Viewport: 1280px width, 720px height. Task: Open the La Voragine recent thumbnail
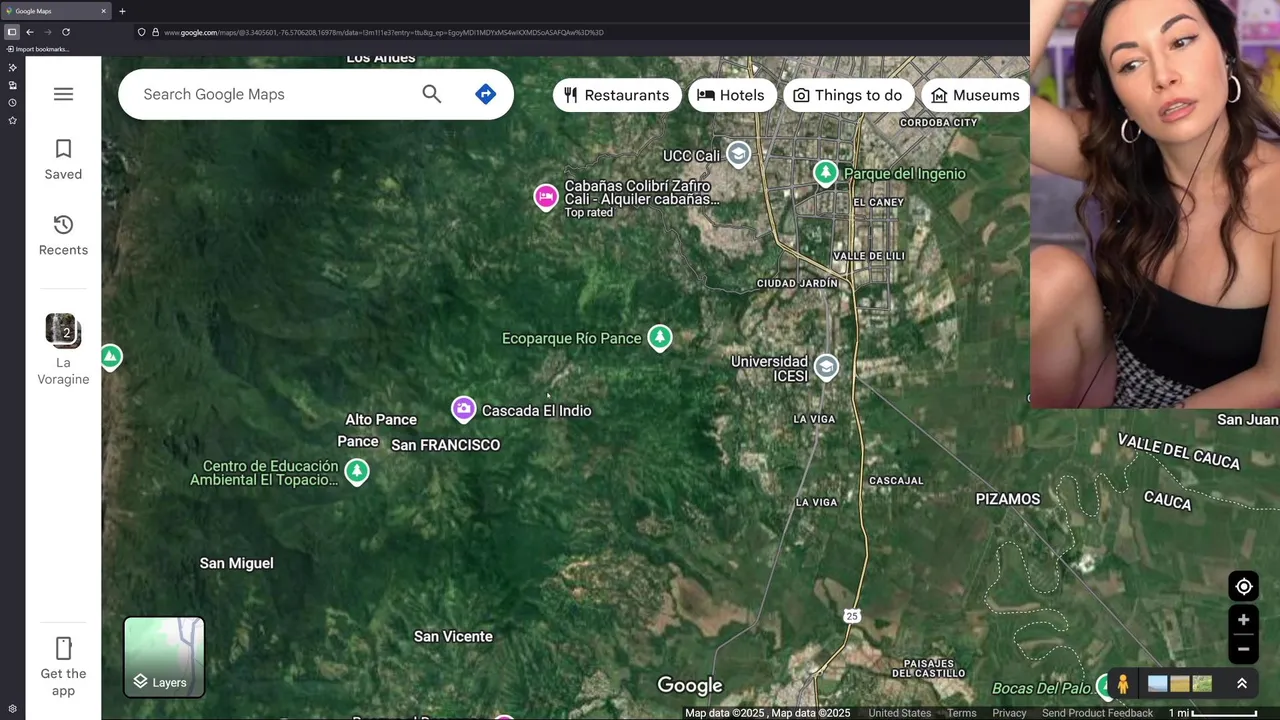tap(63, 330)
